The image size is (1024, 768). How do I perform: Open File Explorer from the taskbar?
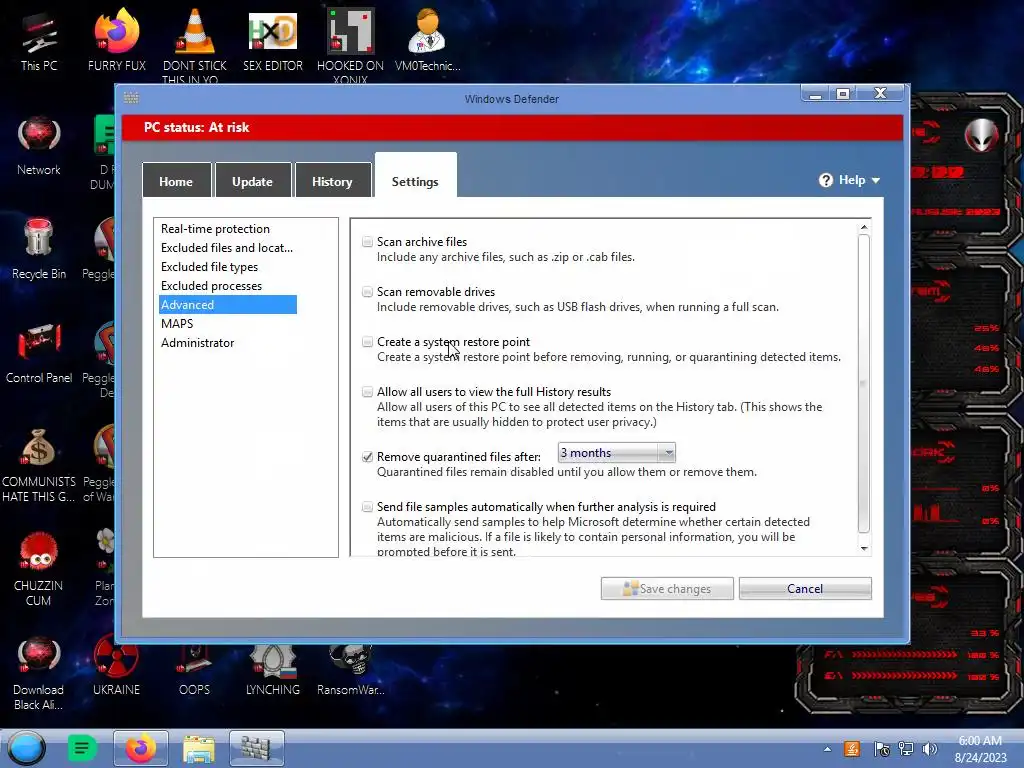pos(199,748)
